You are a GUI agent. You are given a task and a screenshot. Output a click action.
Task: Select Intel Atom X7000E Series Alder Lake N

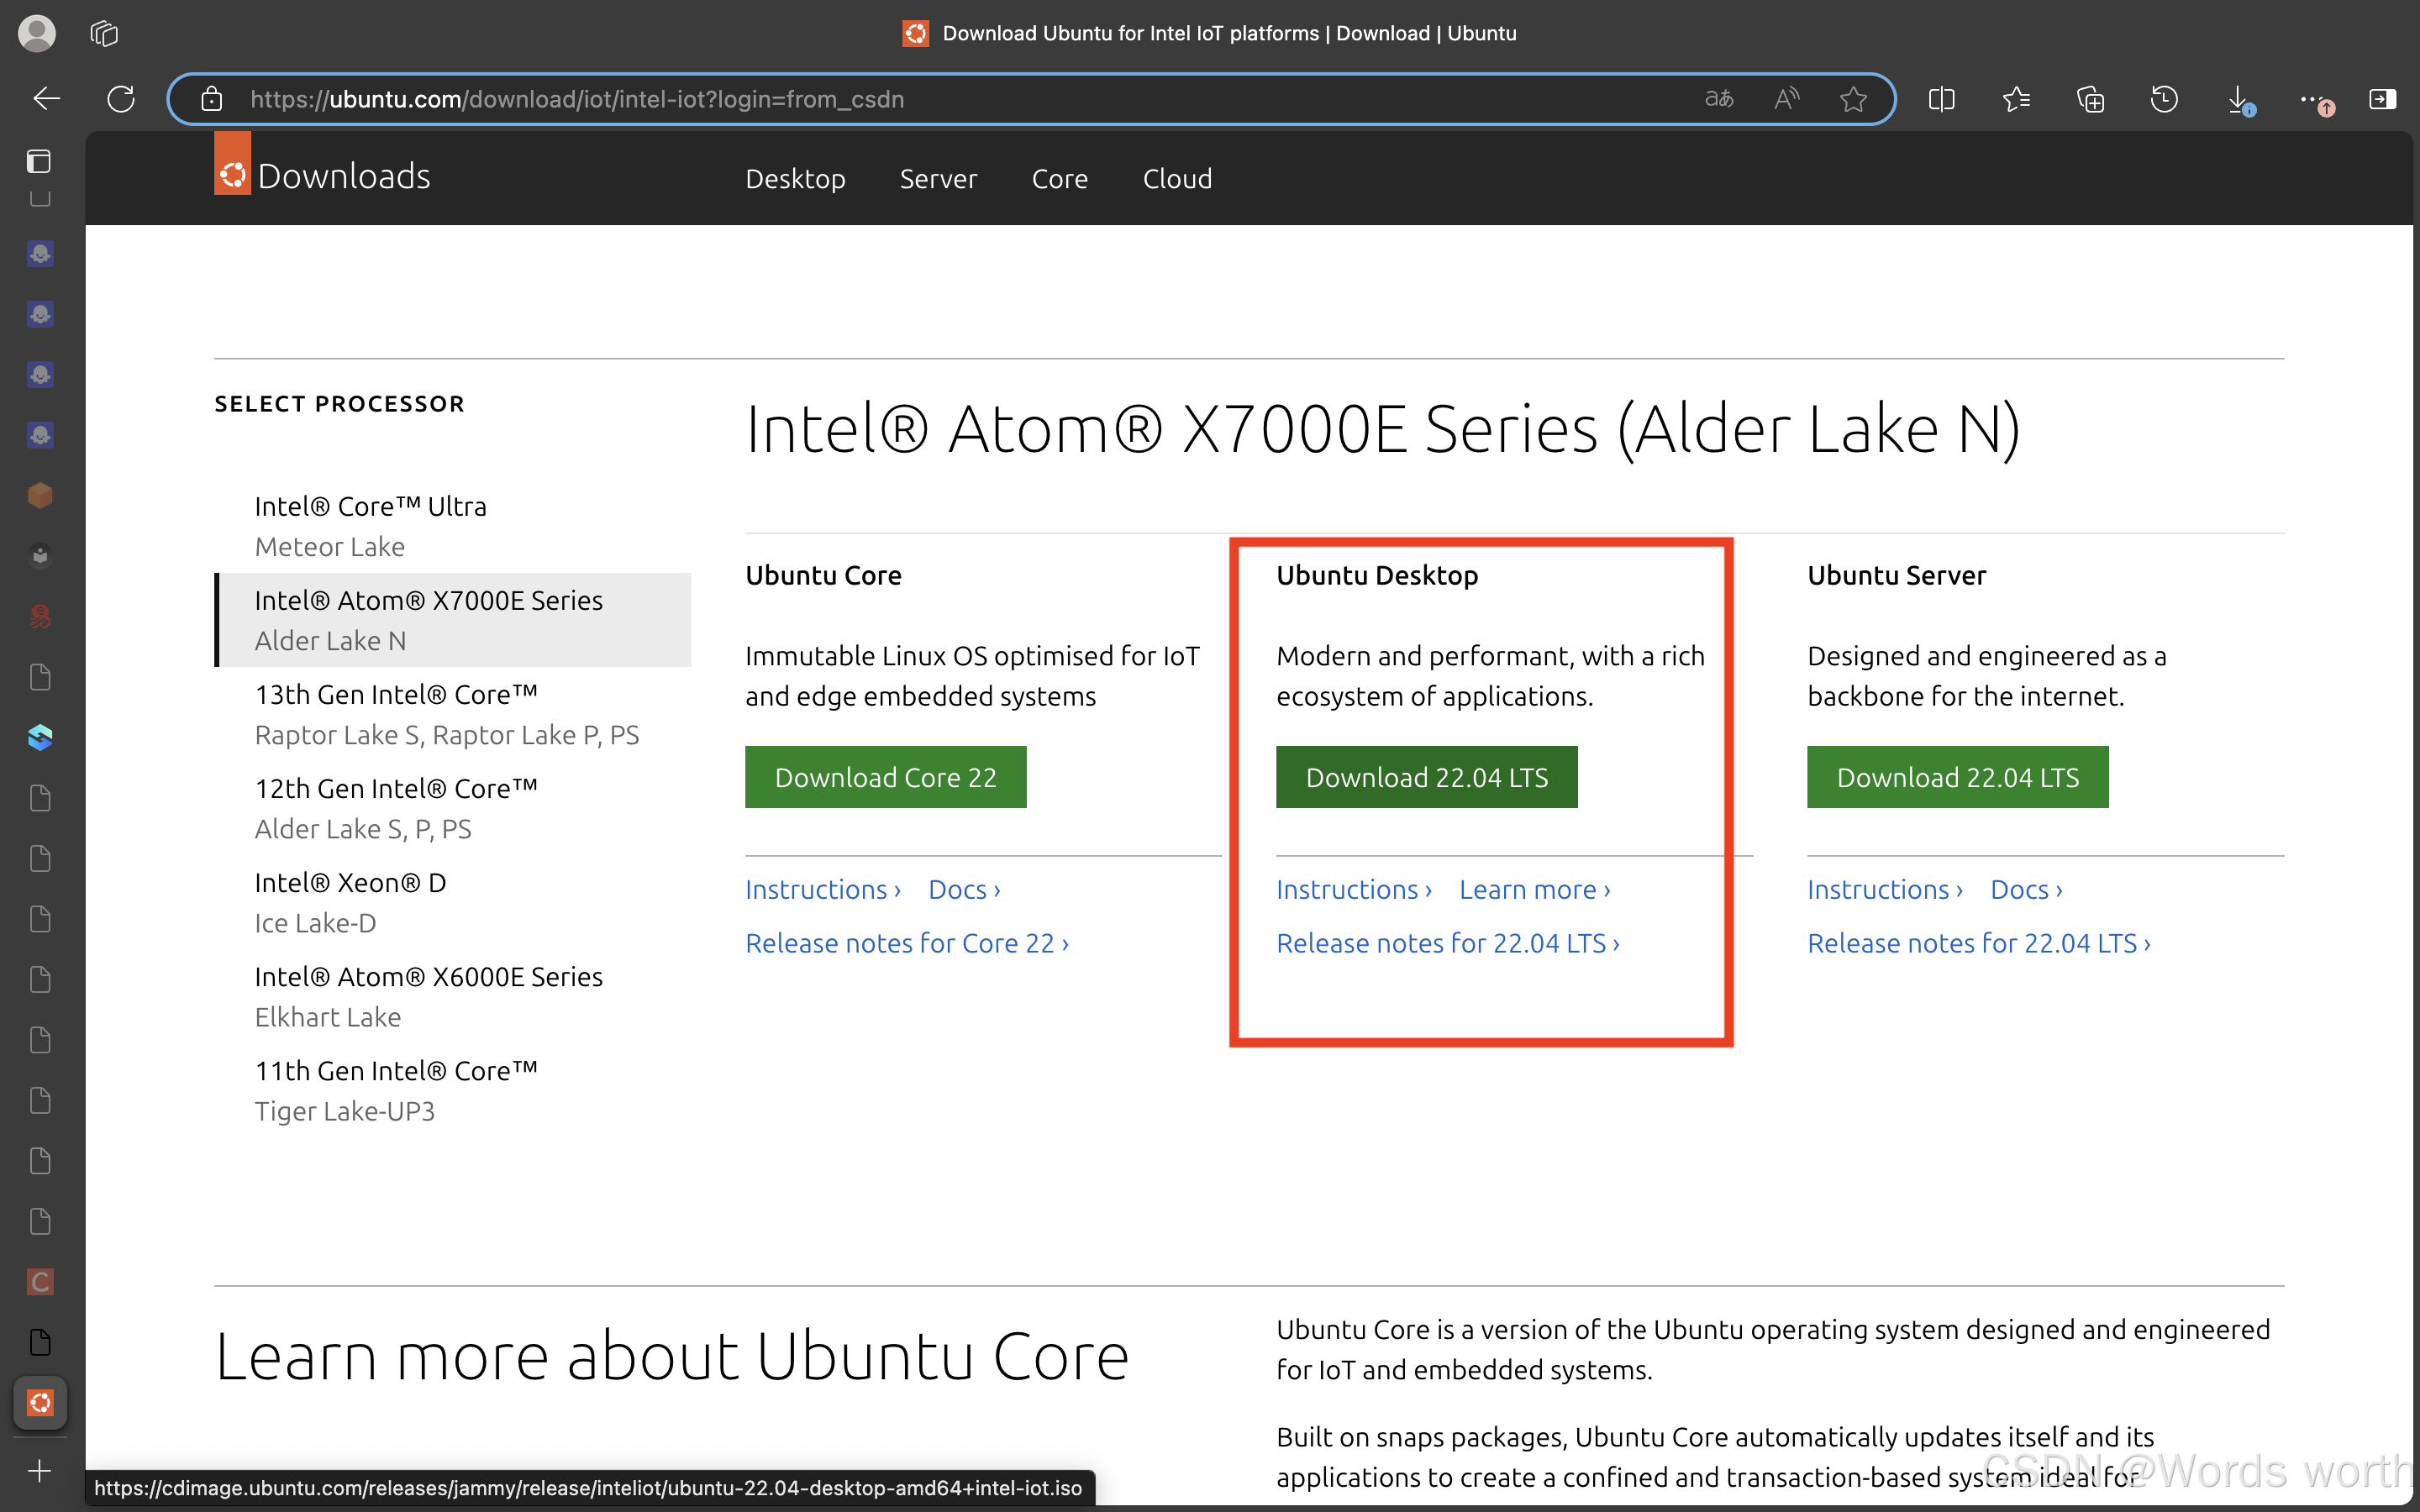point(453,620)
